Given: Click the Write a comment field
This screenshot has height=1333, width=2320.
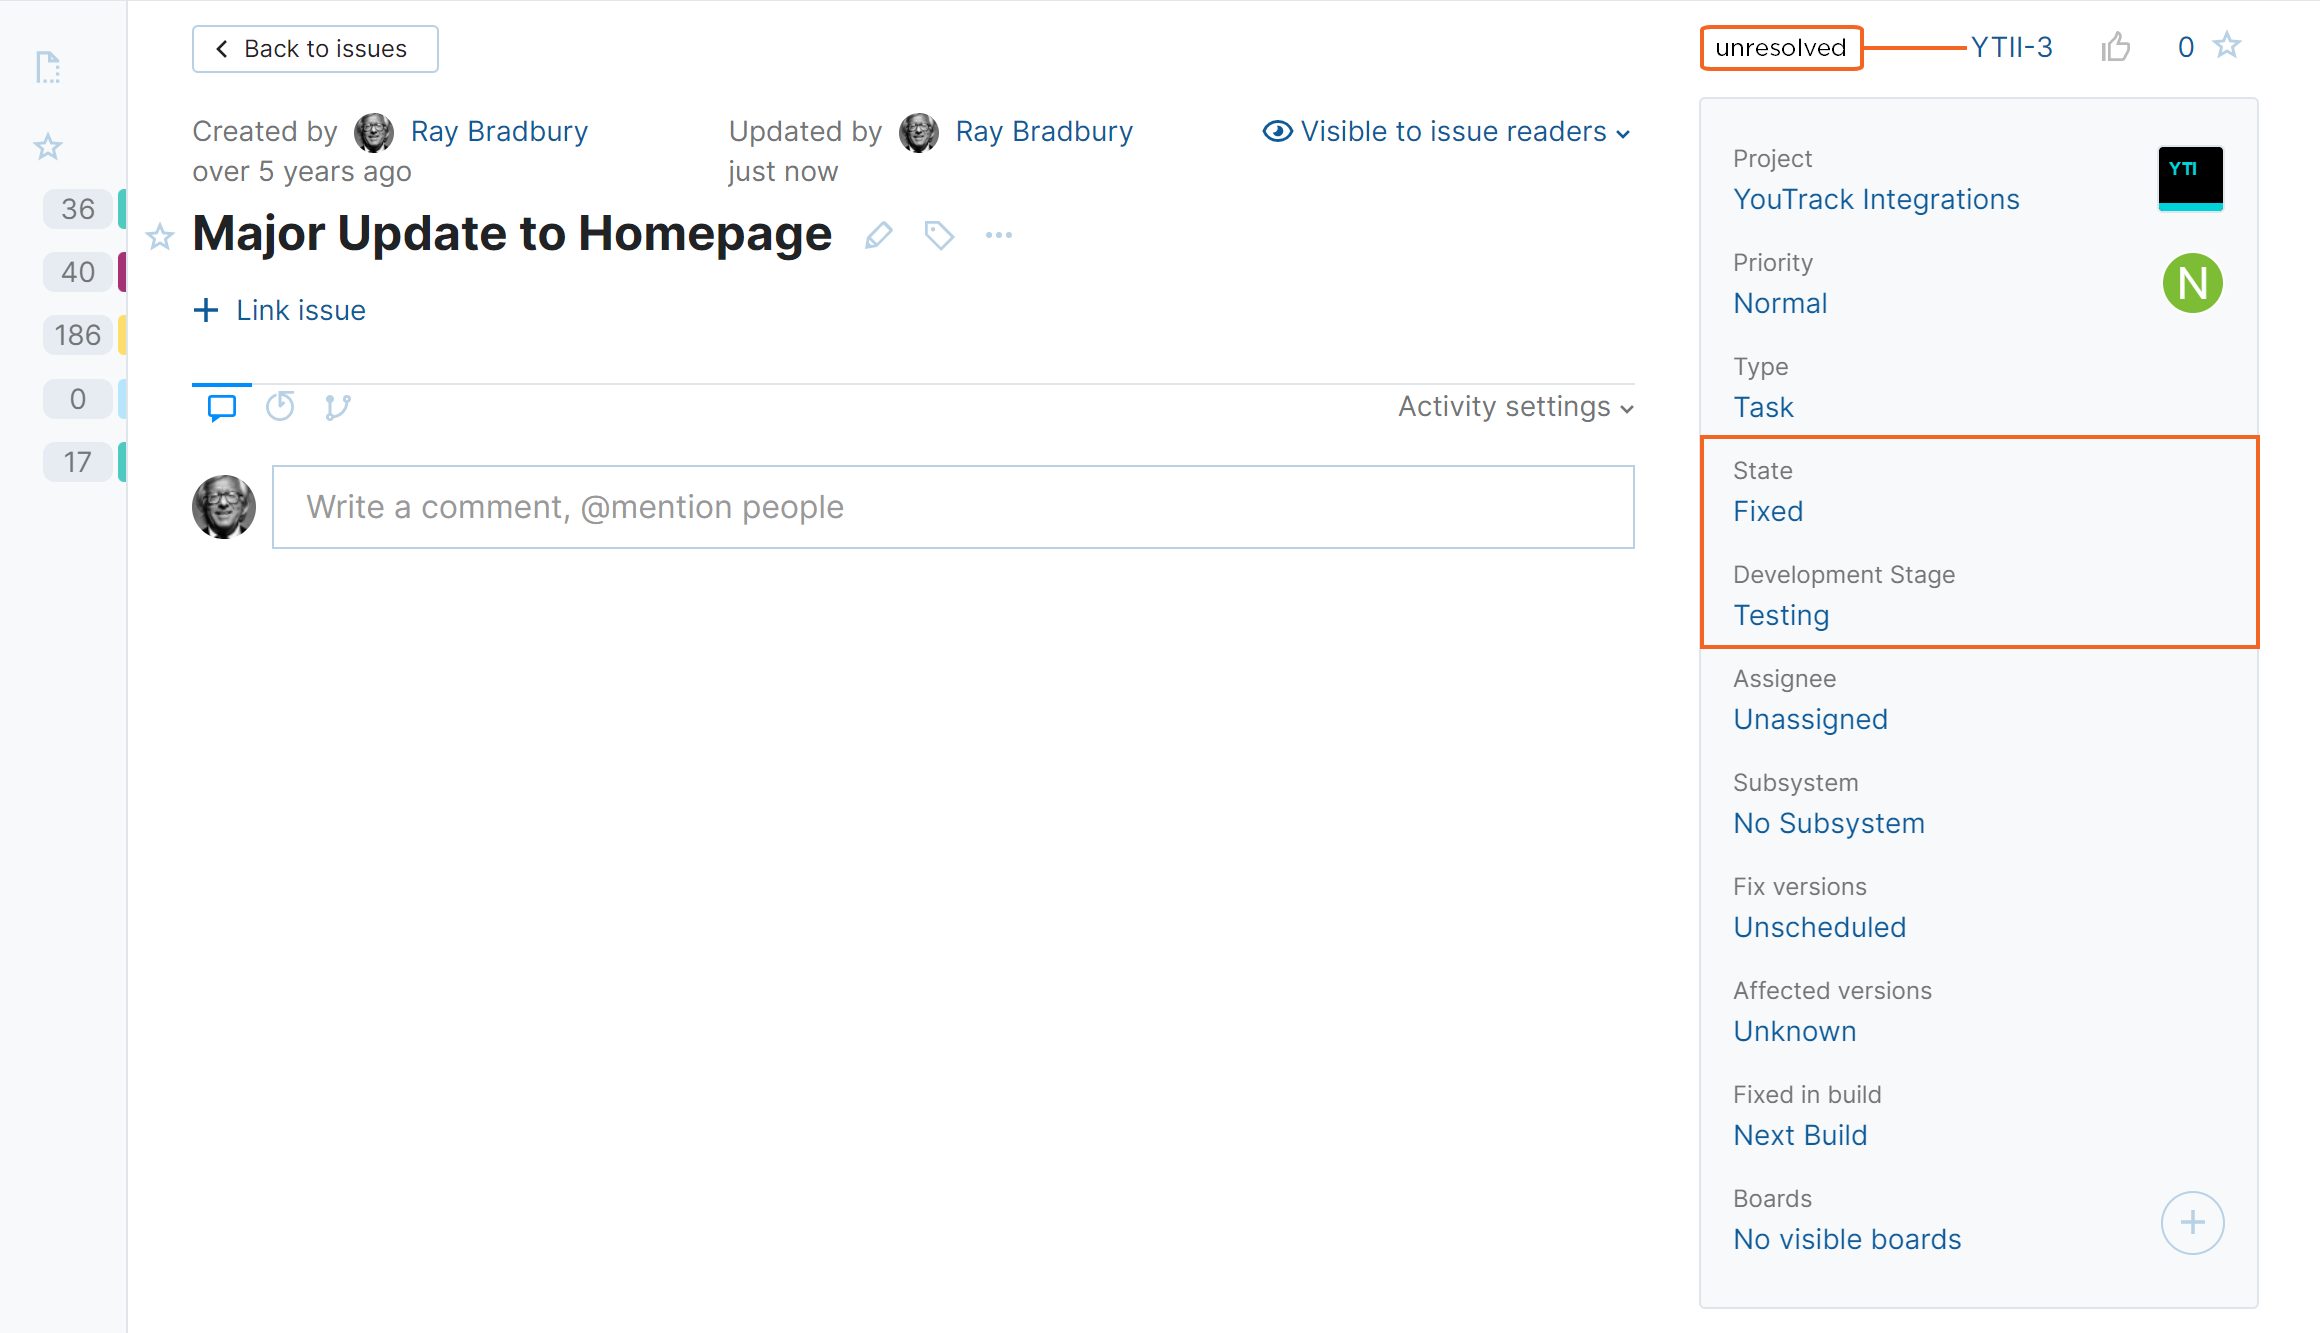Looking at the screenshot, I should click(x=953, y=507).
